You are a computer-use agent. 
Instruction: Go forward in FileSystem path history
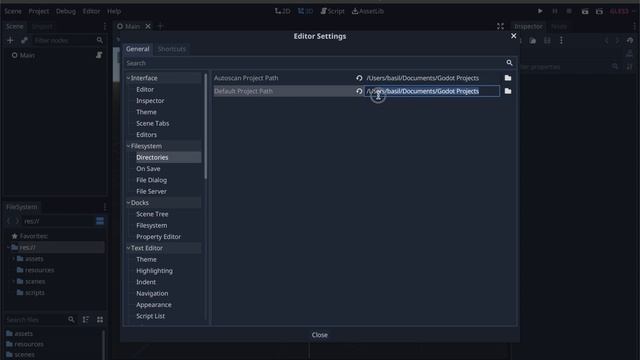[17, 221]
